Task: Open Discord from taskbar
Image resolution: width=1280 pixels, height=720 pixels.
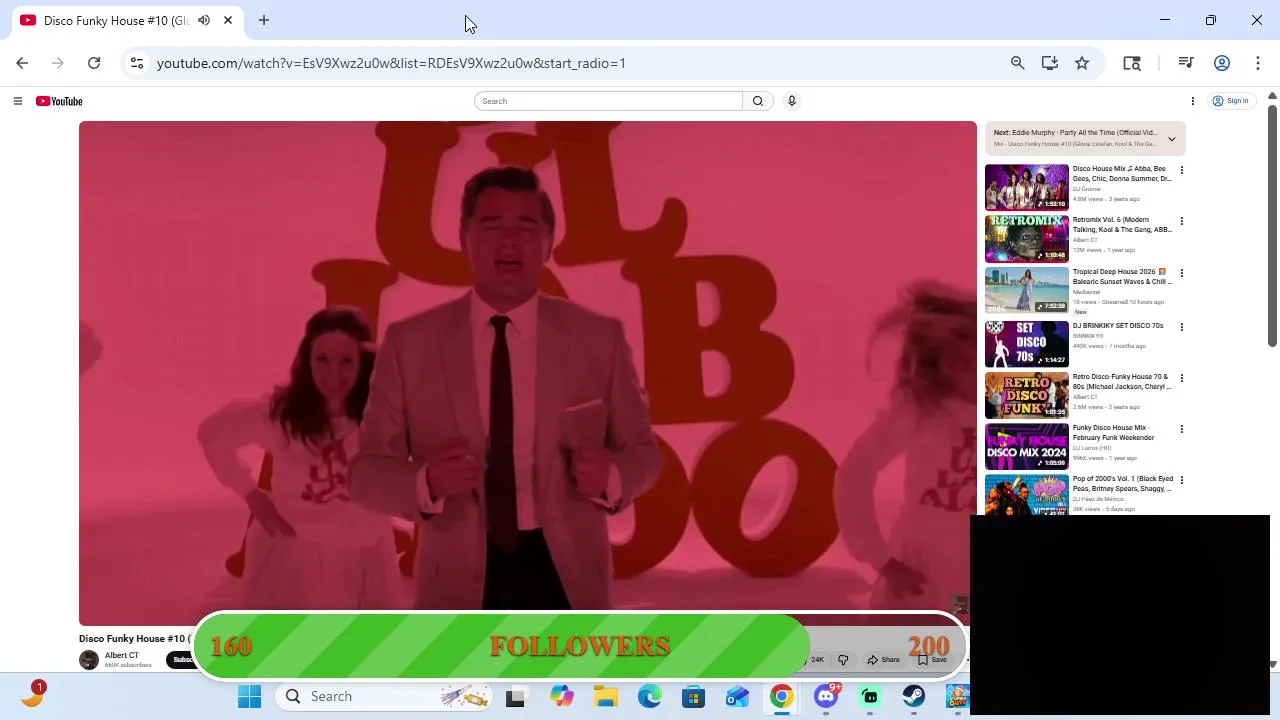Action: [x=826, y=696]
